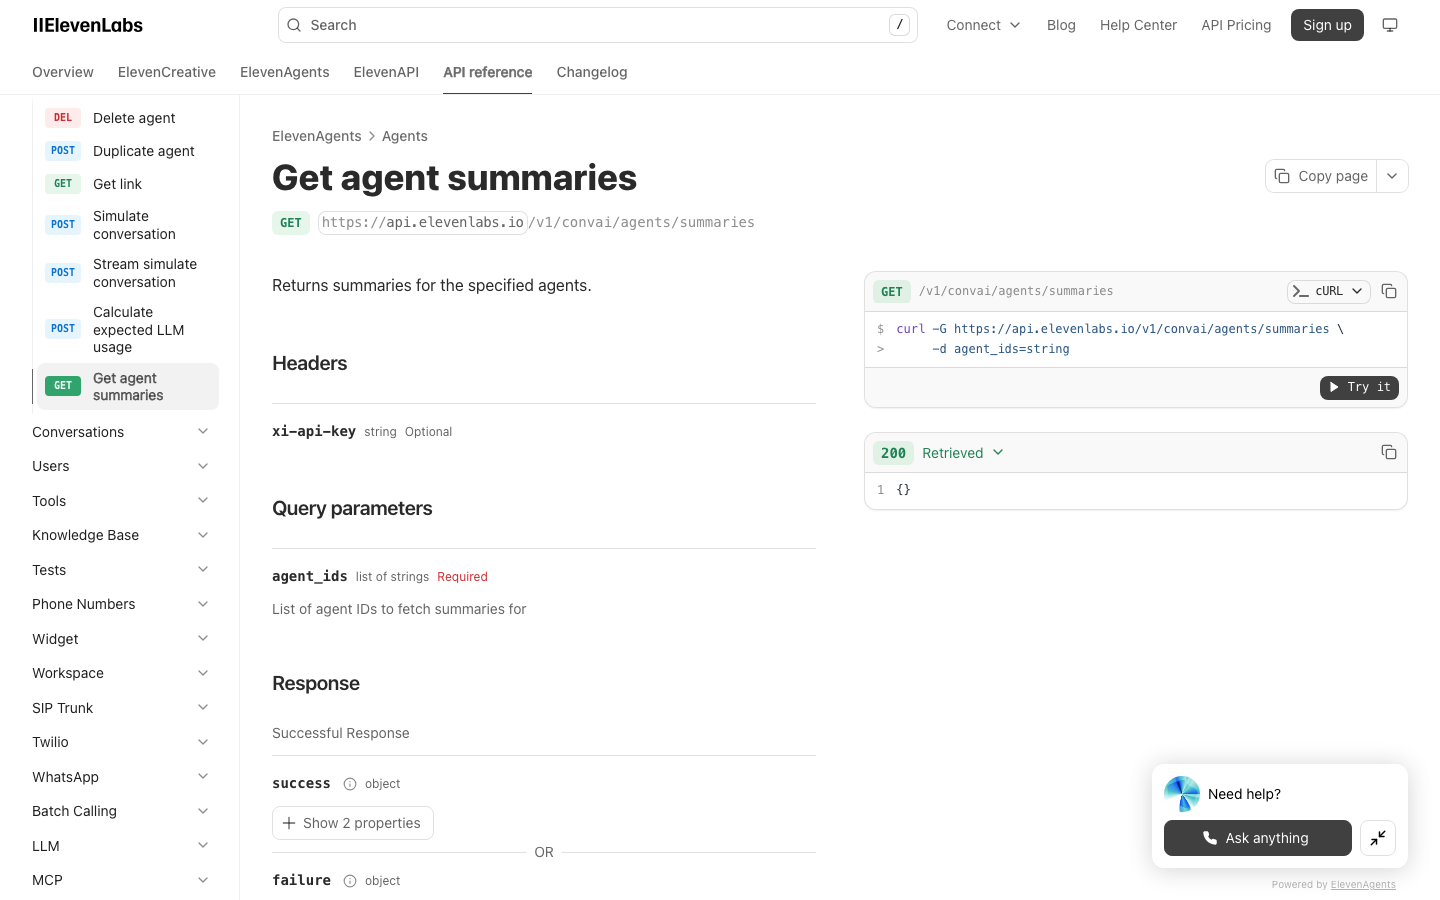1440x900 pixels.
Task: Click the Agents breadcrumb link
Action: click(x=405, y=136)
